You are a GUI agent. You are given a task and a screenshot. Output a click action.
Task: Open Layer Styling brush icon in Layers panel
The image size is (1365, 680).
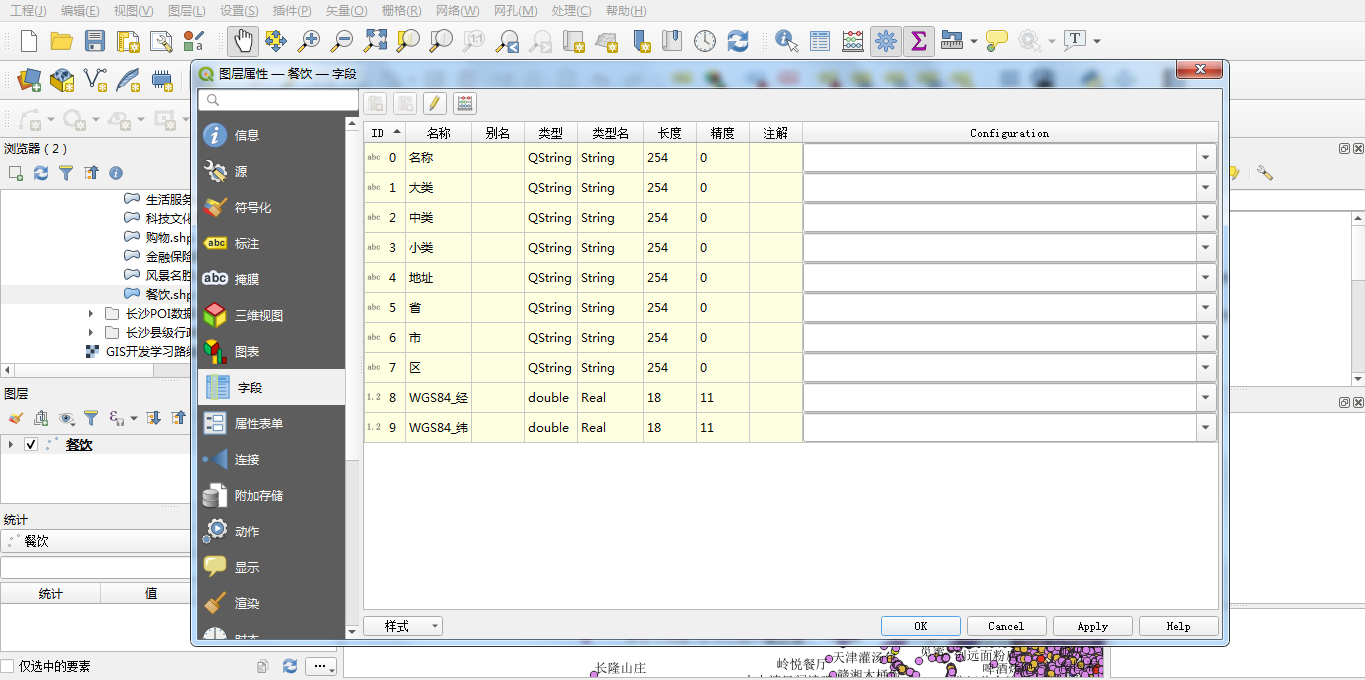(15, 418)
